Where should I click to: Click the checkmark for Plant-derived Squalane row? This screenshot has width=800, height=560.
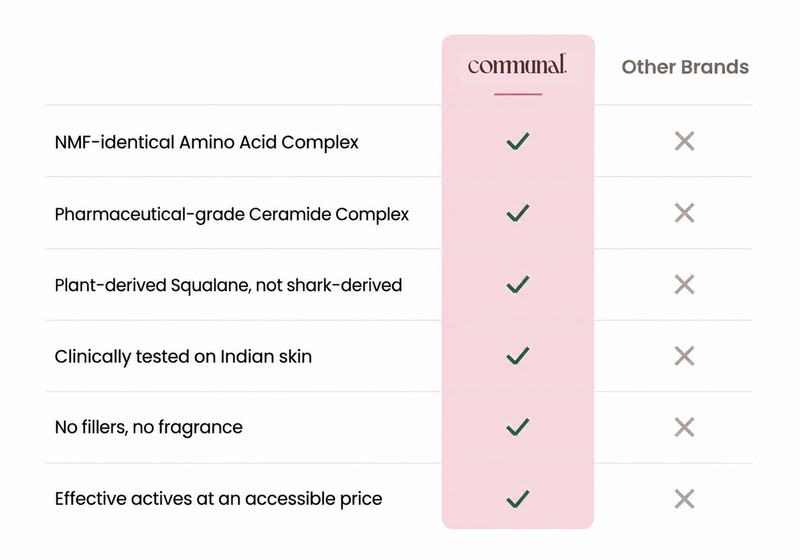(x=518, y=284)
